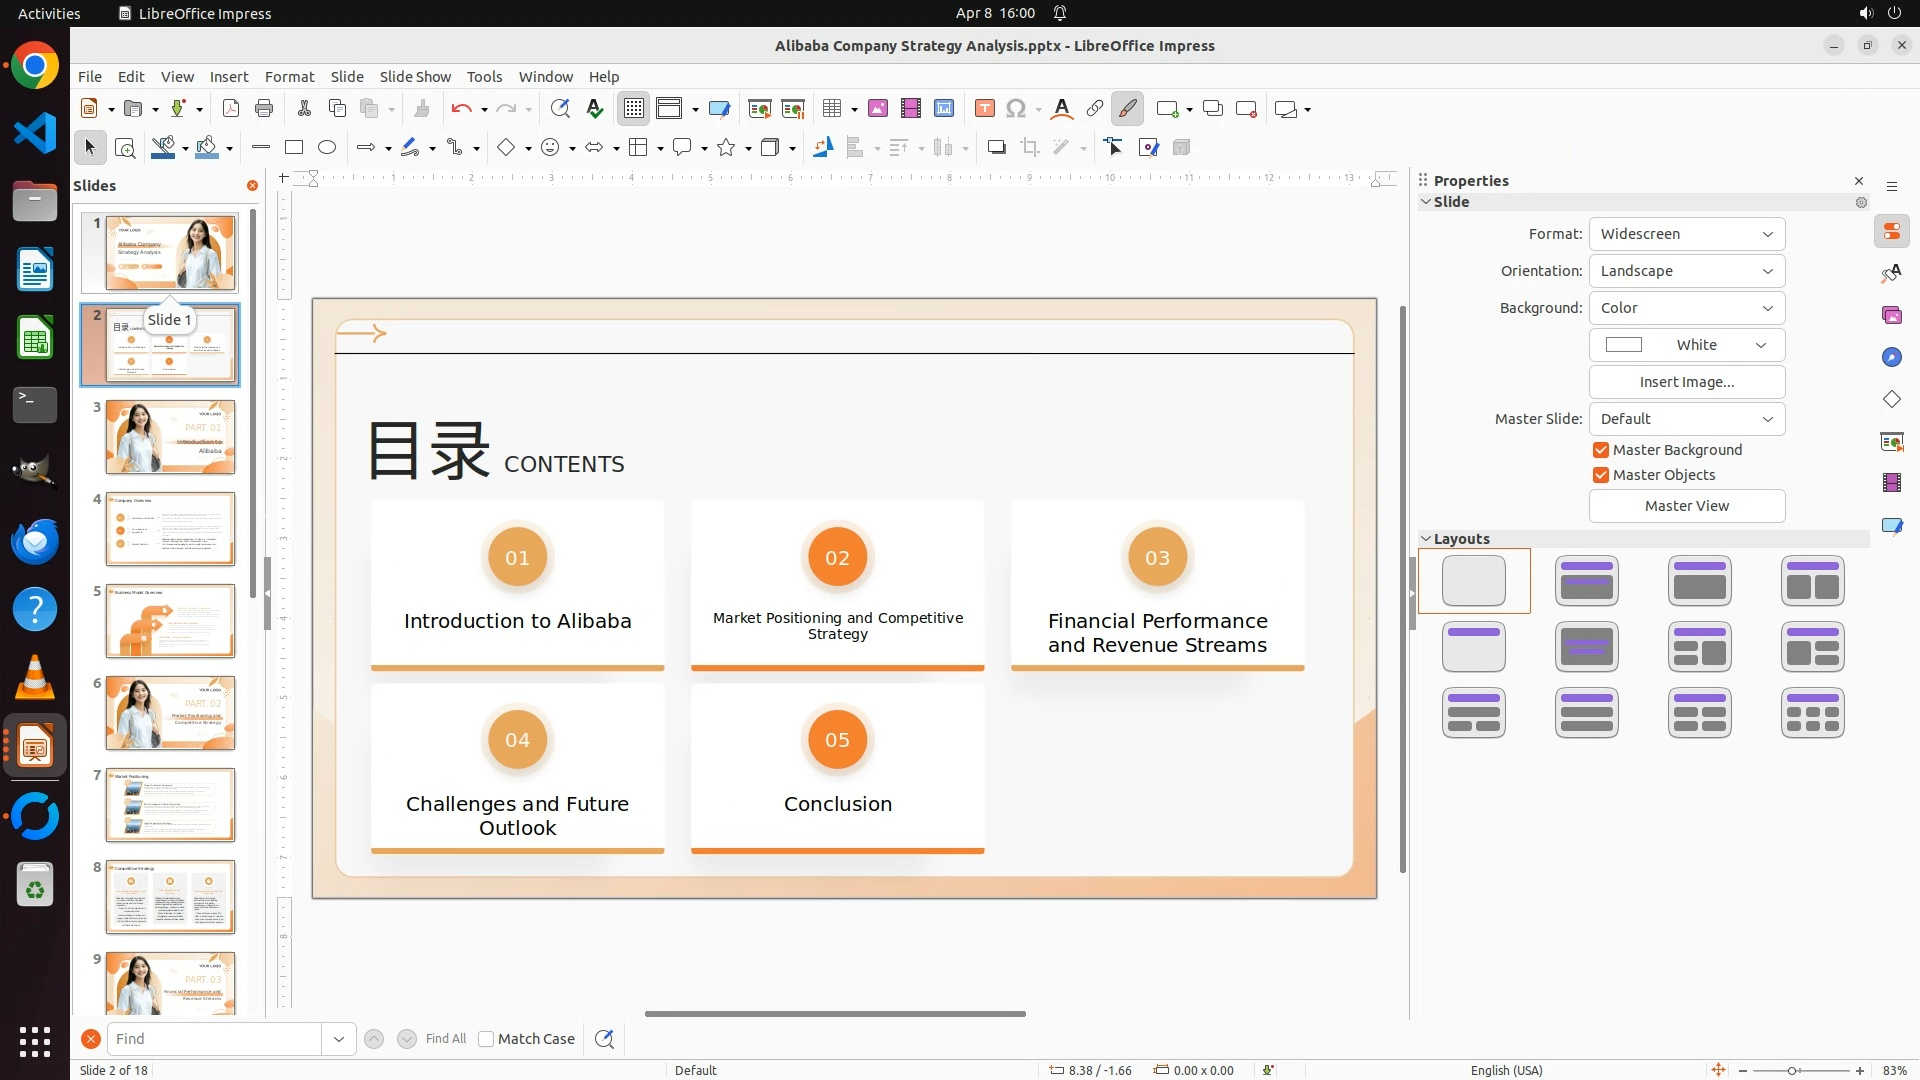Click the Insert Special Character icon

[1016, 109]
